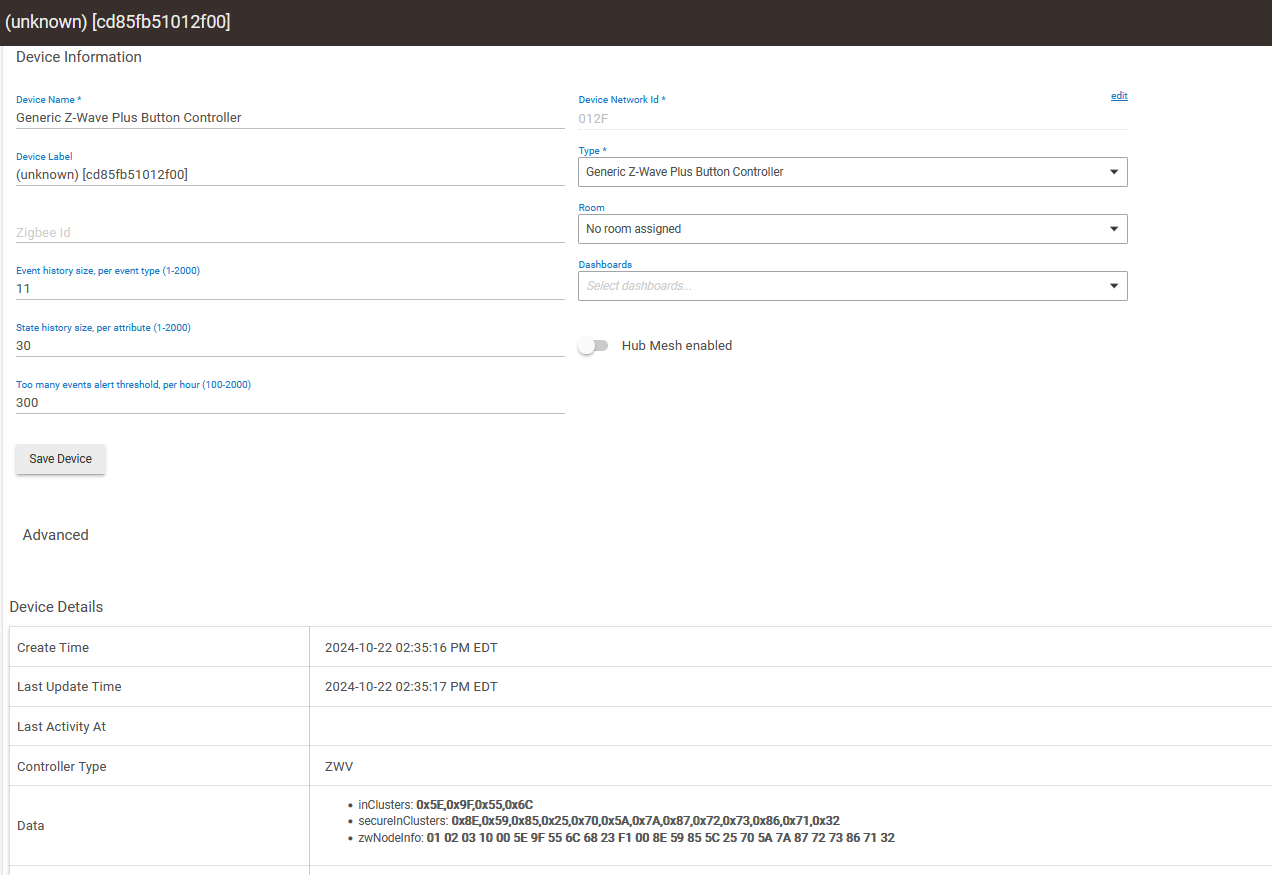Click the 2024-10-22 02:35:17 PM EDT value

411,687
